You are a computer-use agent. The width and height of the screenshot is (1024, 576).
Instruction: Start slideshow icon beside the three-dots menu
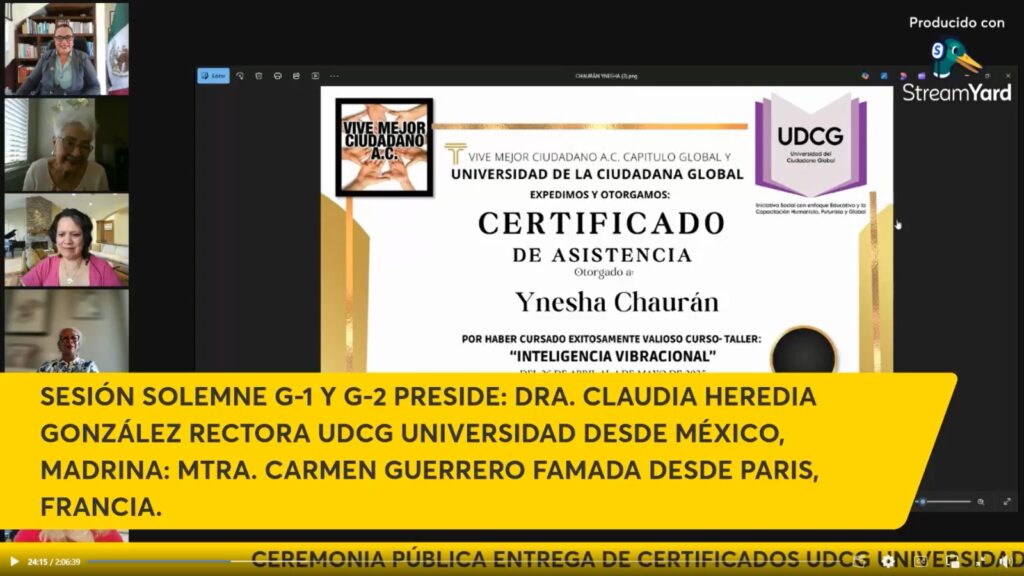315,76
